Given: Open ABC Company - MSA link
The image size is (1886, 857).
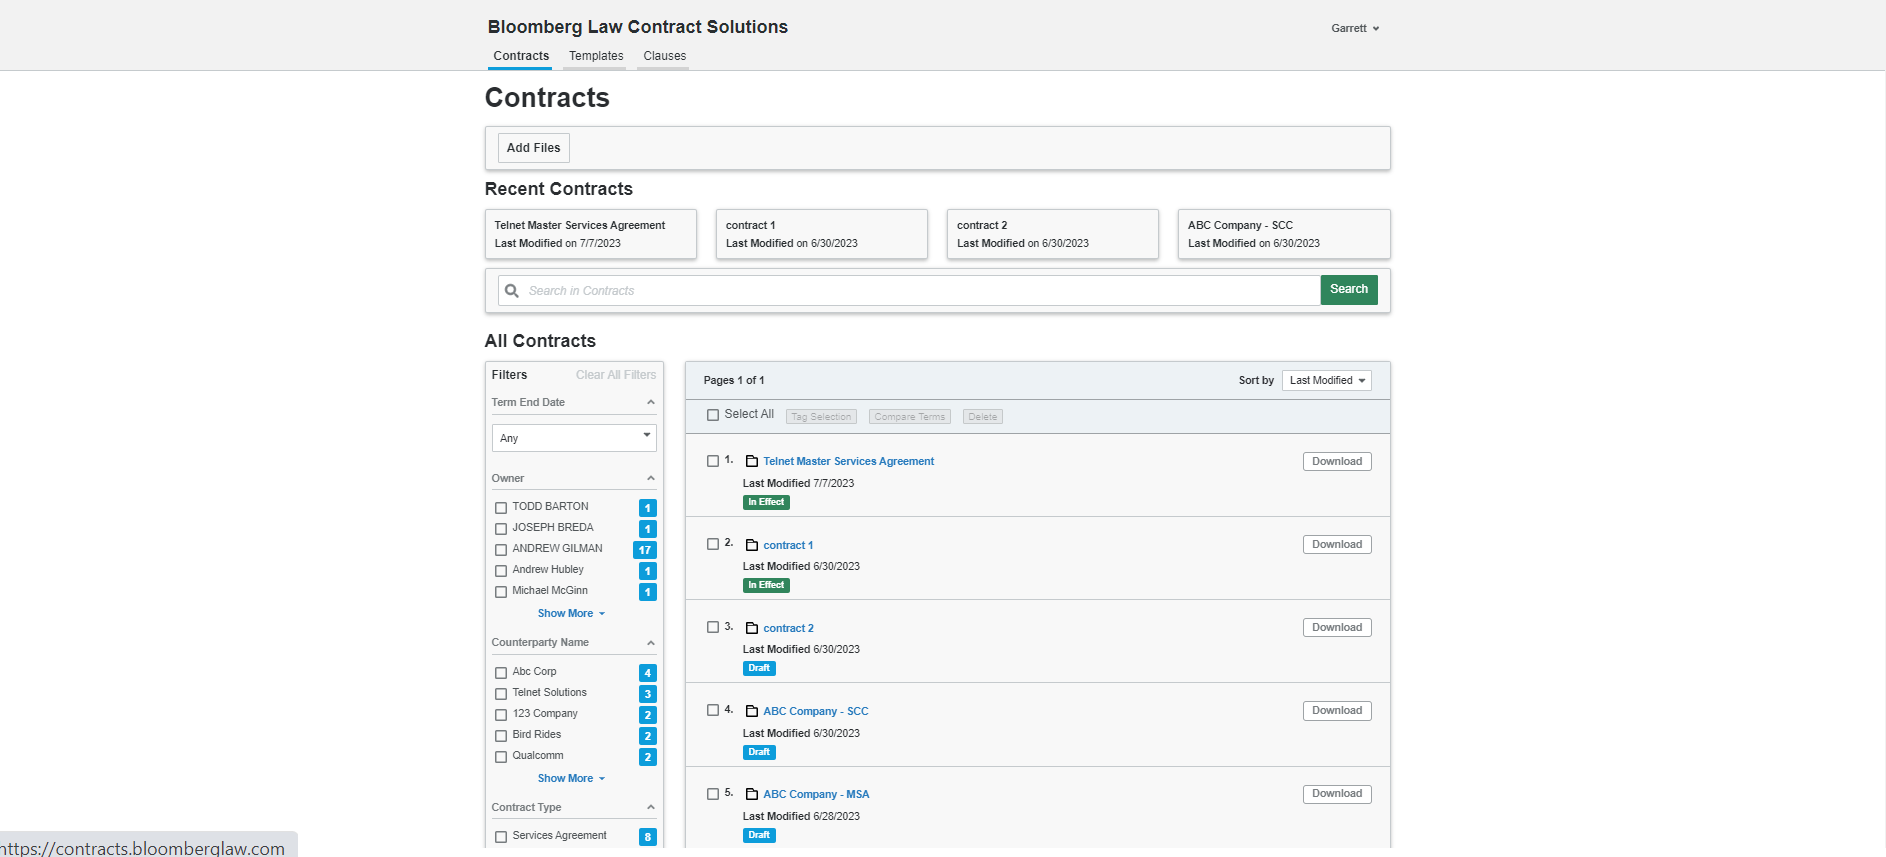Looking at the screenshot, I should click(816, 794).
